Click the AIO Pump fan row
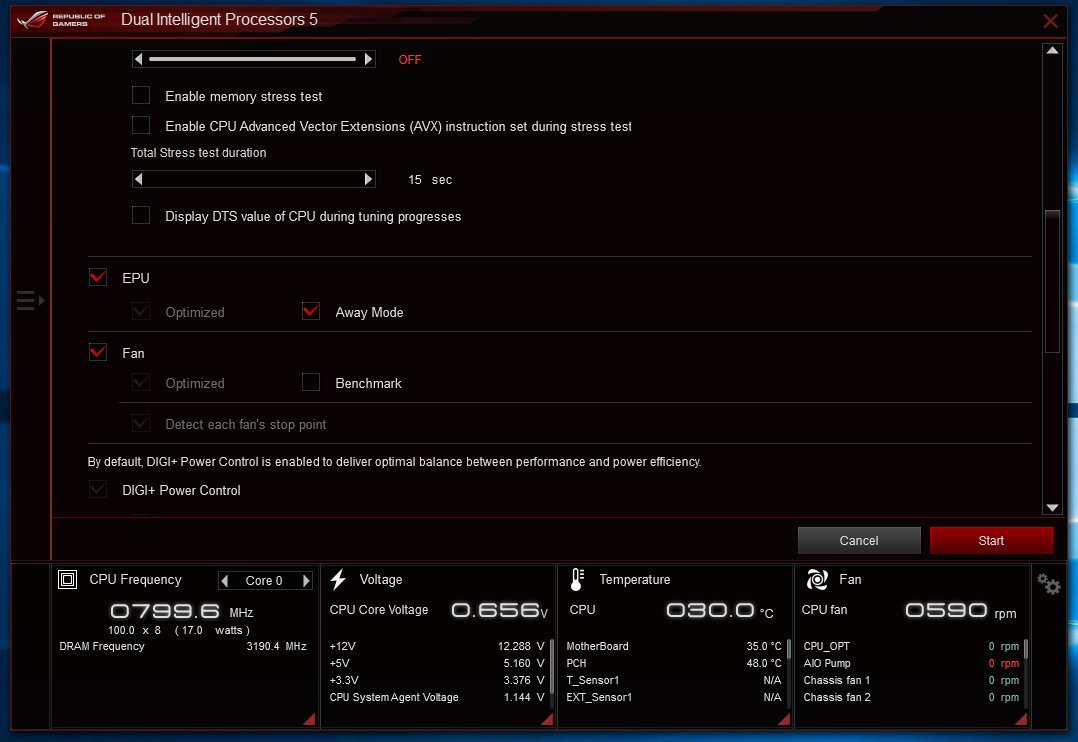 (911, 664)
